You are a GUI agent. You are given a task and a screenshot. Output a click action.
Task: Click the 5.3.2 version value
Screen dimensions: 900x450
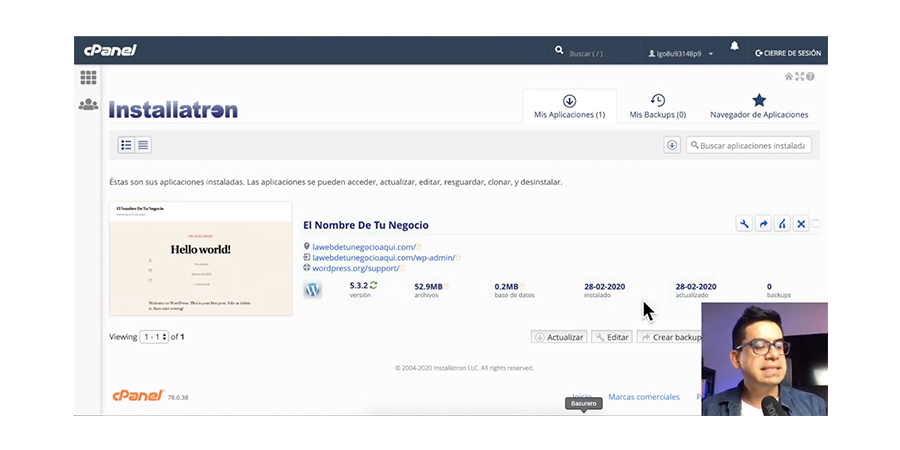[359, 285]
